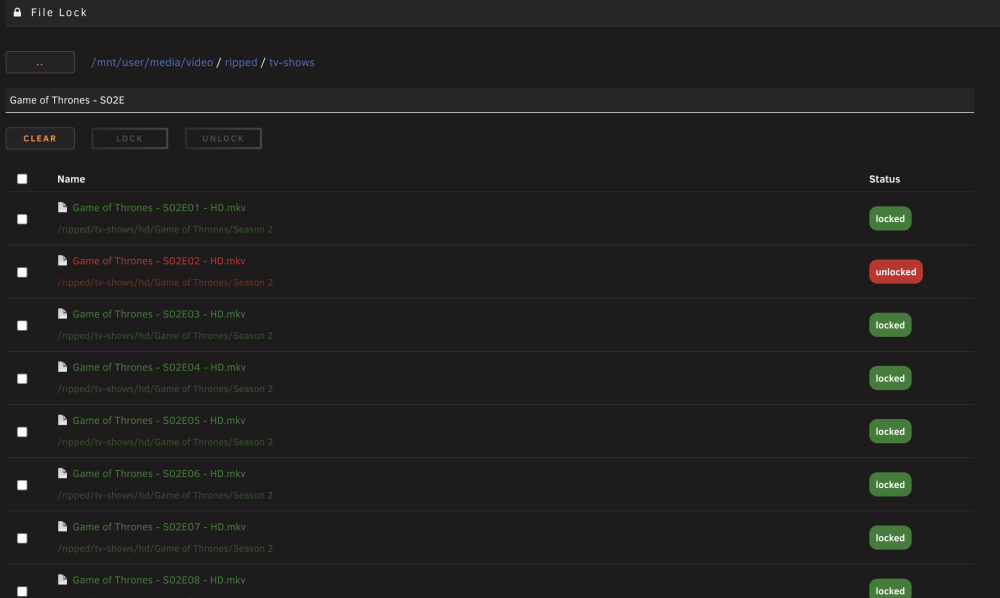
Task: Click the 'locked' badge for S02E05
Action: point(890,432)
